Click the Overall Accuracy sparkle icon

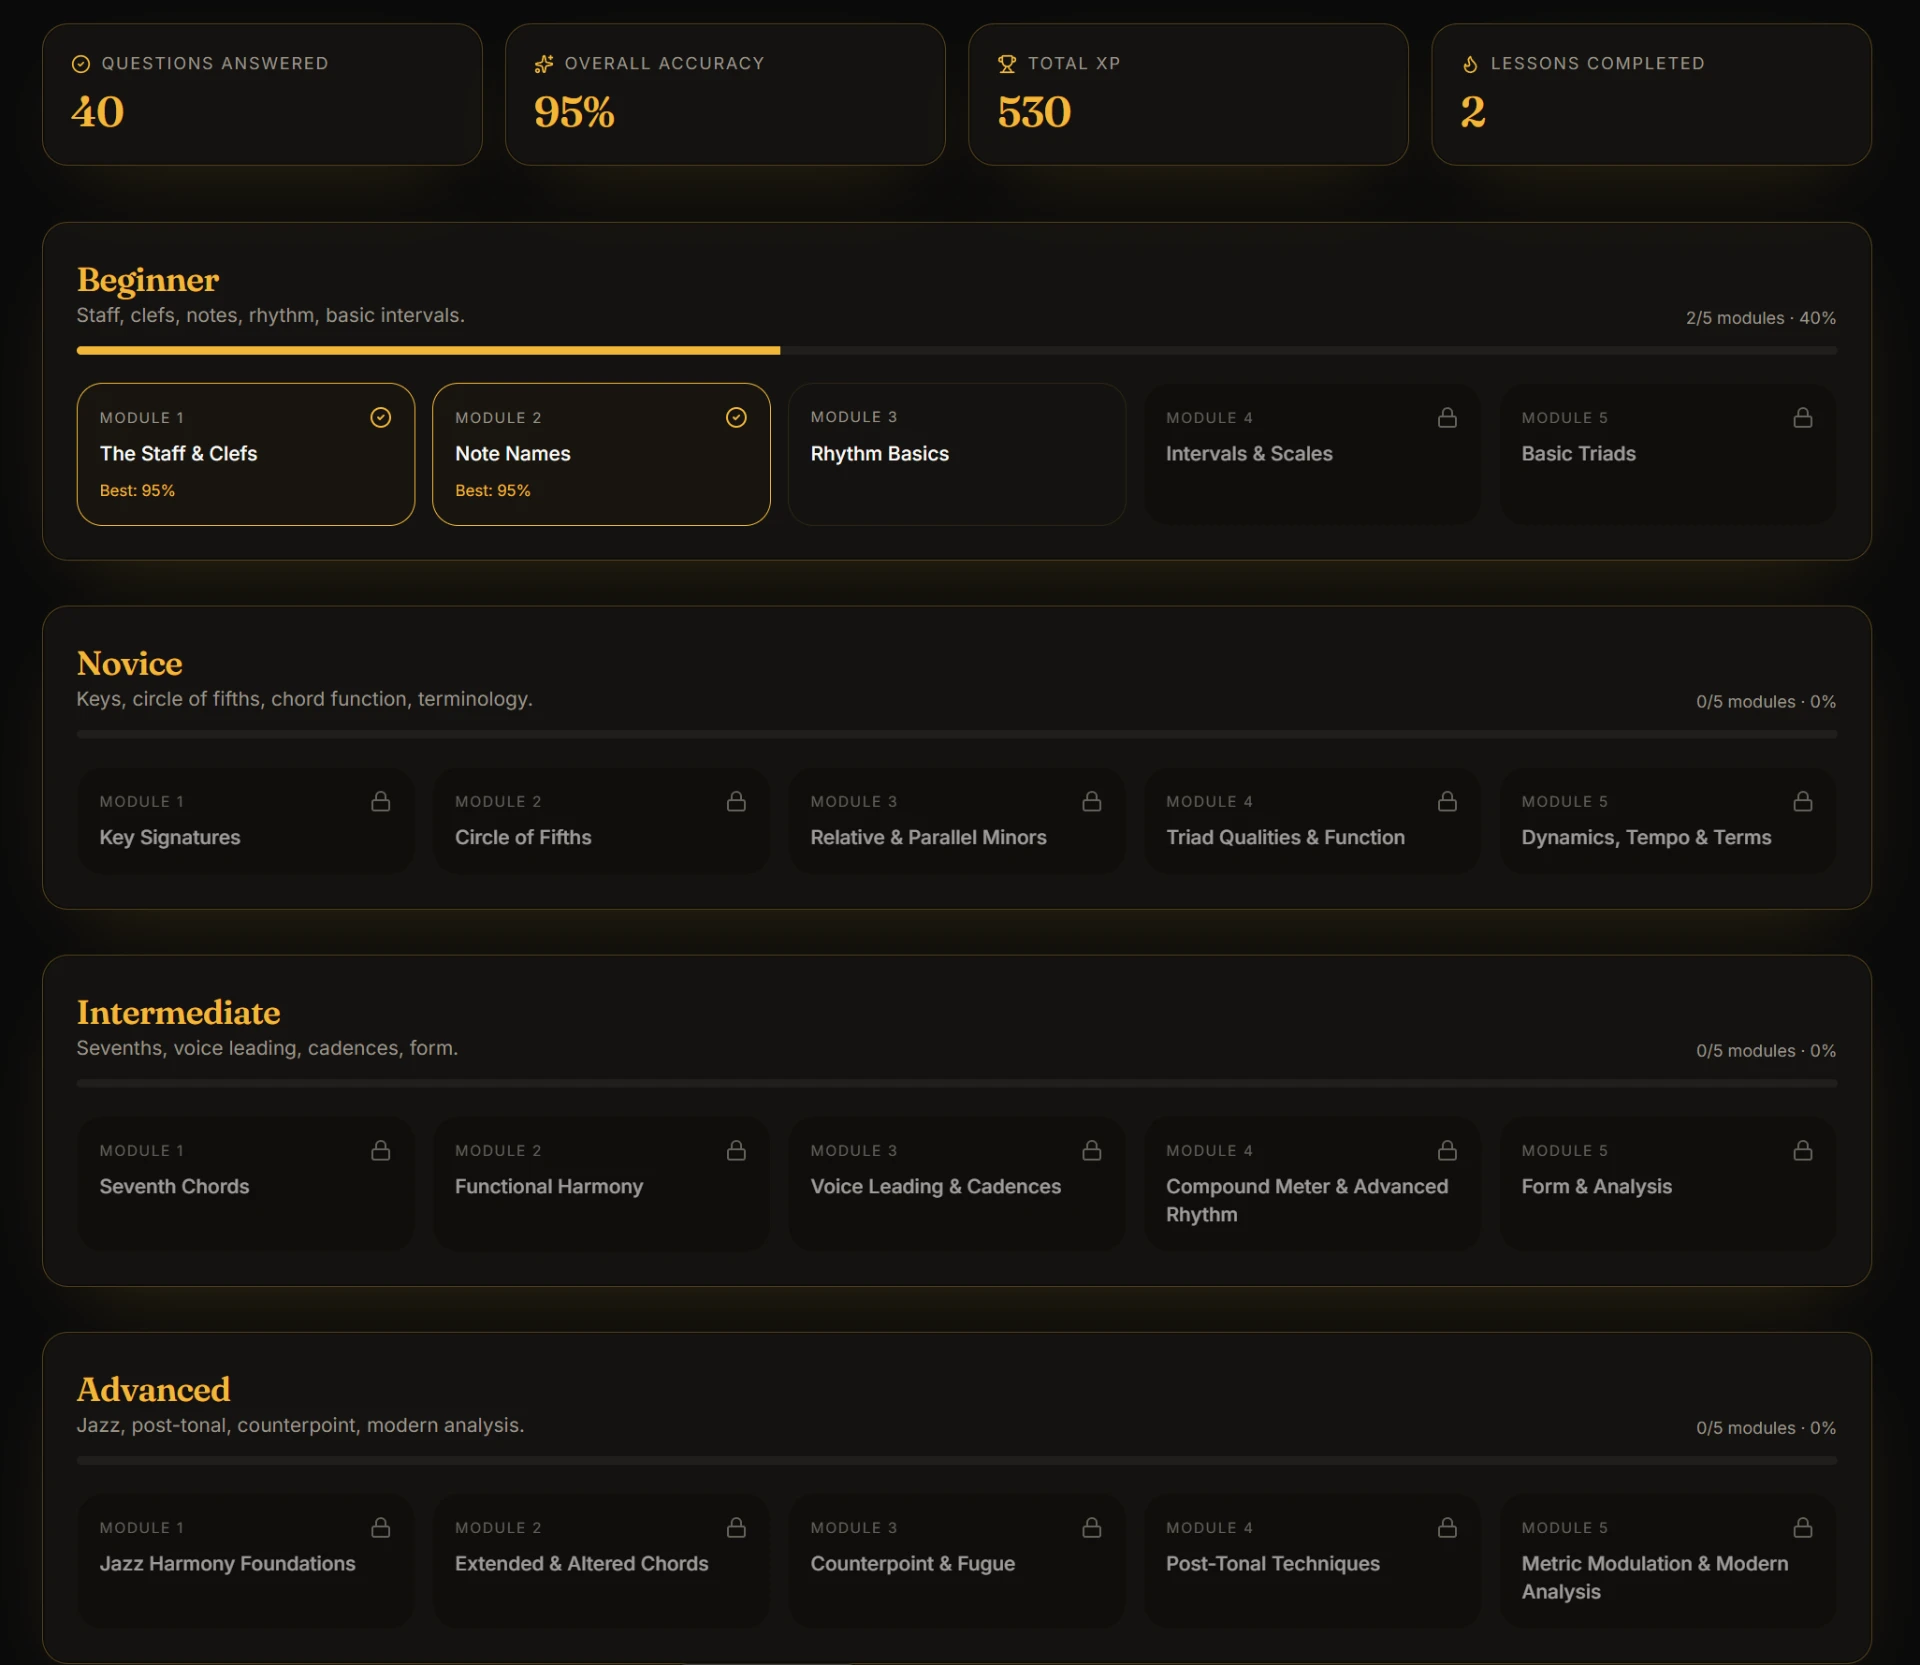point(544,64)
